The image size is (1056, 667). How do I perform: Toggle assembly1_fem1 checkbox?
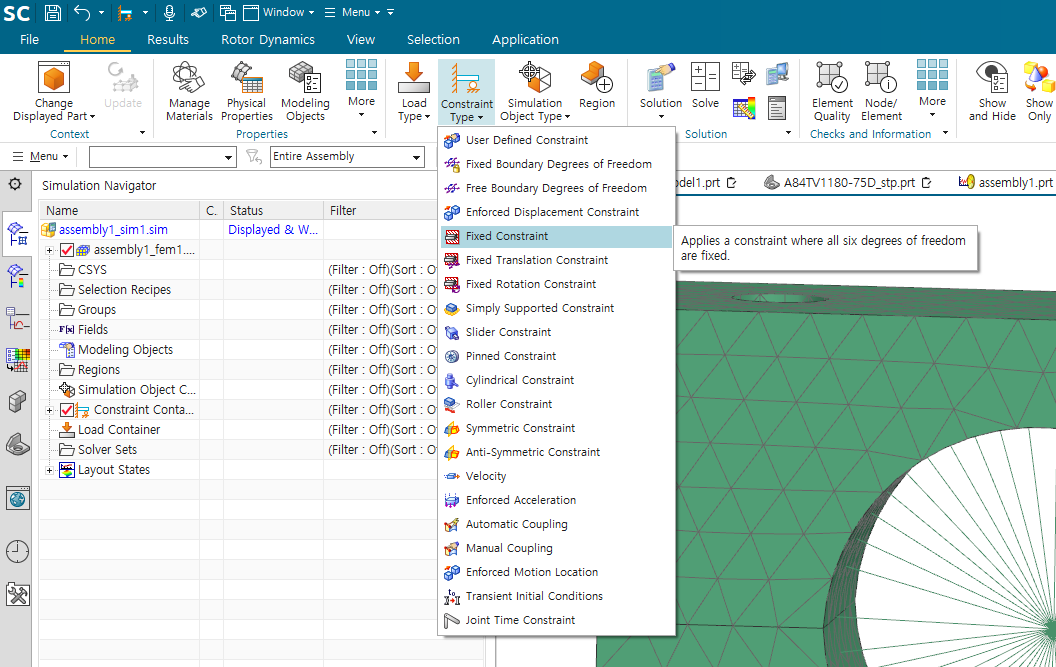[x=67, y=250]
